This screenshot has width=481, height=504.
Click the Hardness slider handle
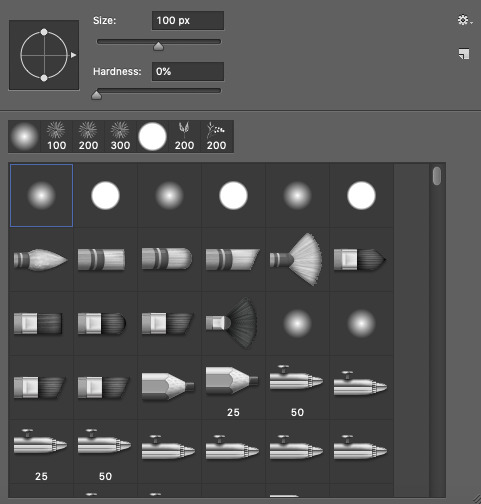pyautogui.click(x=96, y=95)
